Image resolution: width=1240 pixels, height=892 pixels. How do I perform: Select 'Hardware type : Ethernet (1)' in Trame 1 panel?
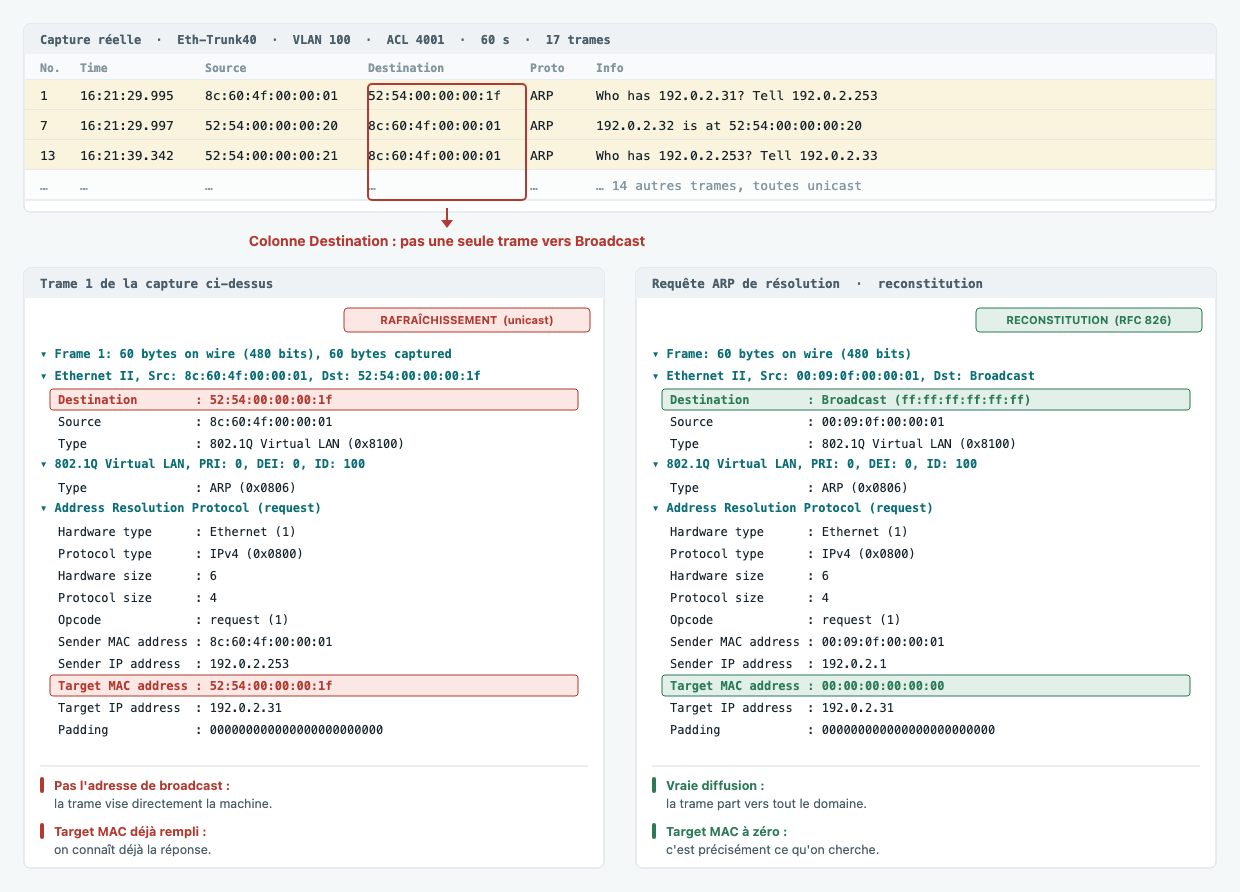point(176,532)
